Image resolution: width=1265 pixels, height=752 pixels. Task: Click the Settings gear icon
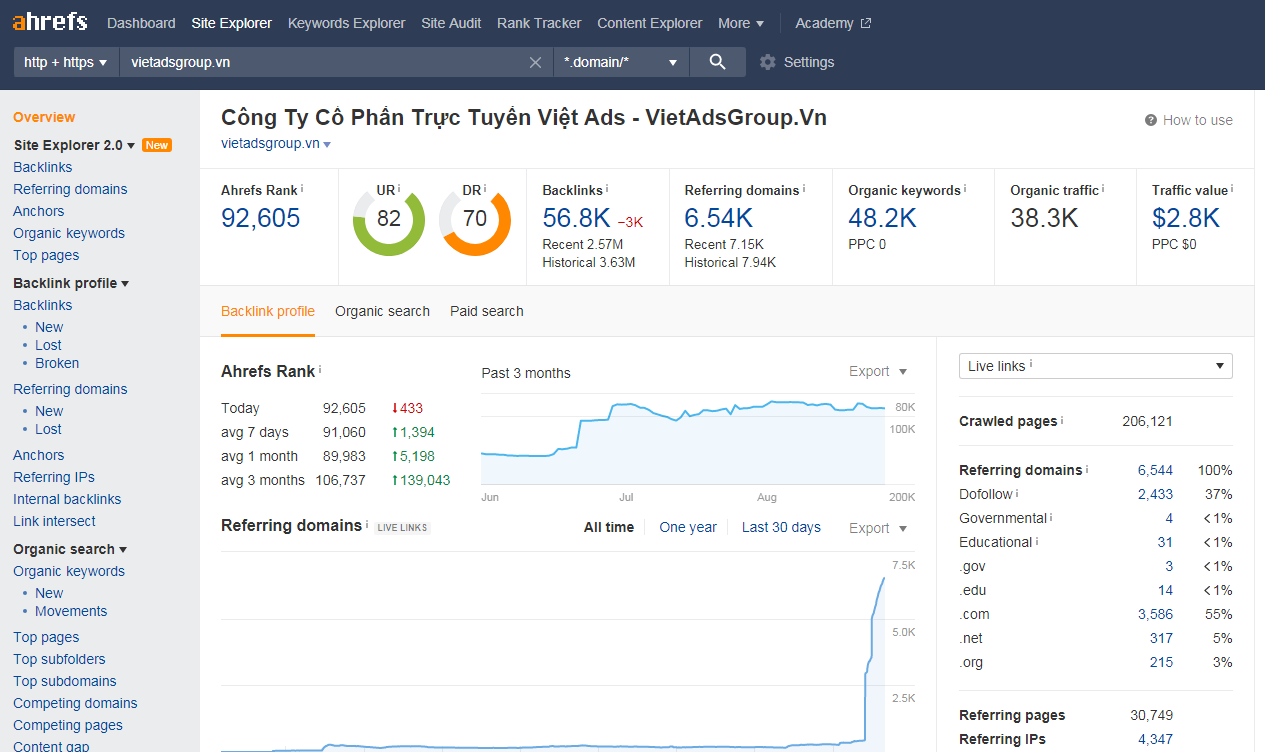pos(768,62)
